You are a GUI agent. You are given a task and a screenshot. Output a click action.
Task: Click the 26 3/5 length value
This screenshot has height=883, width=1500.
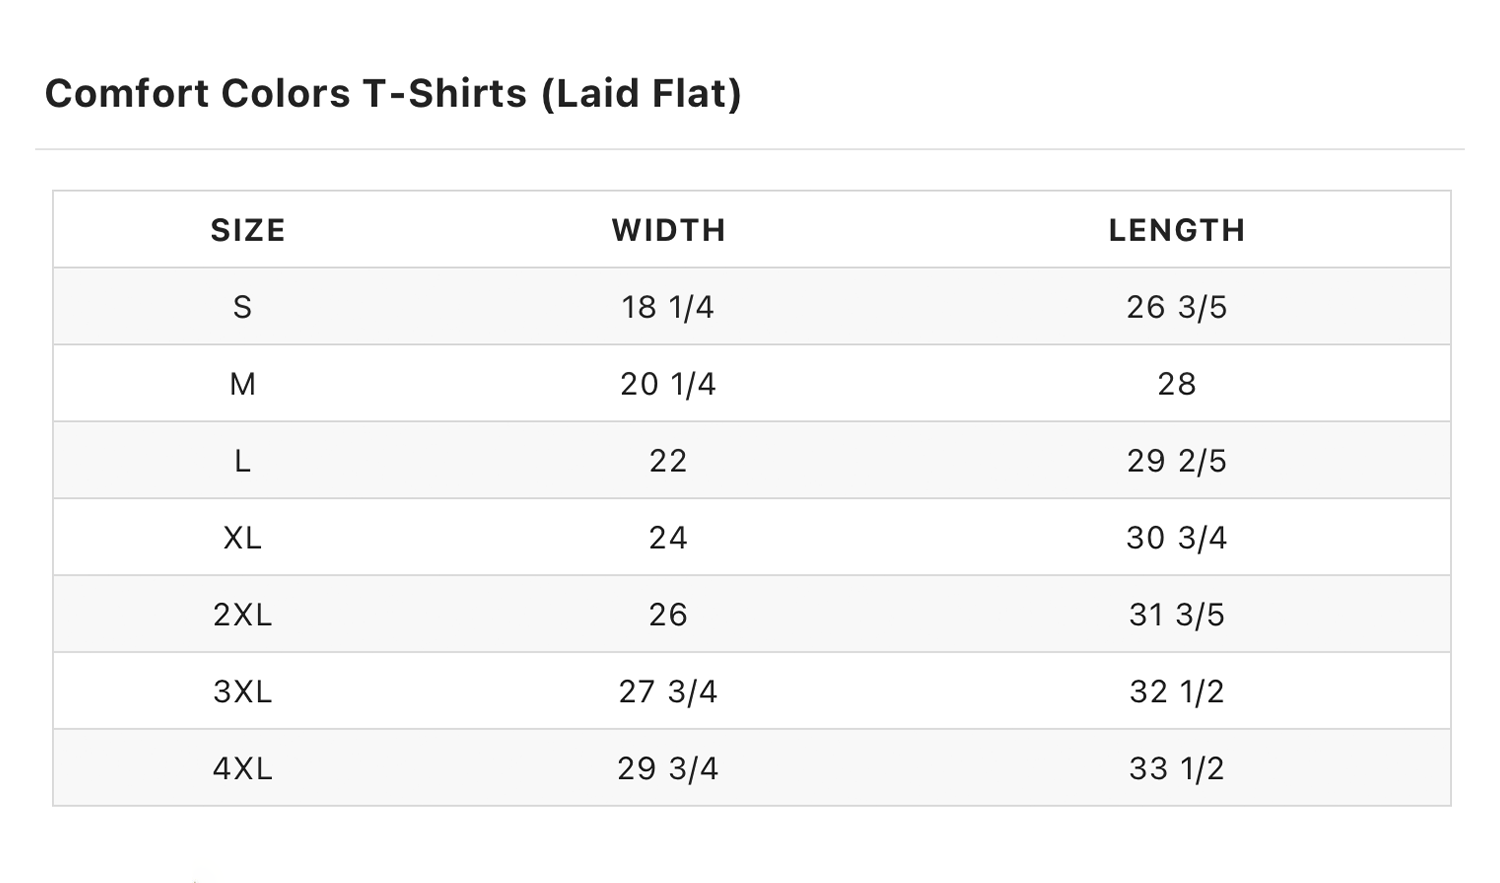(x=1177, y=307)
